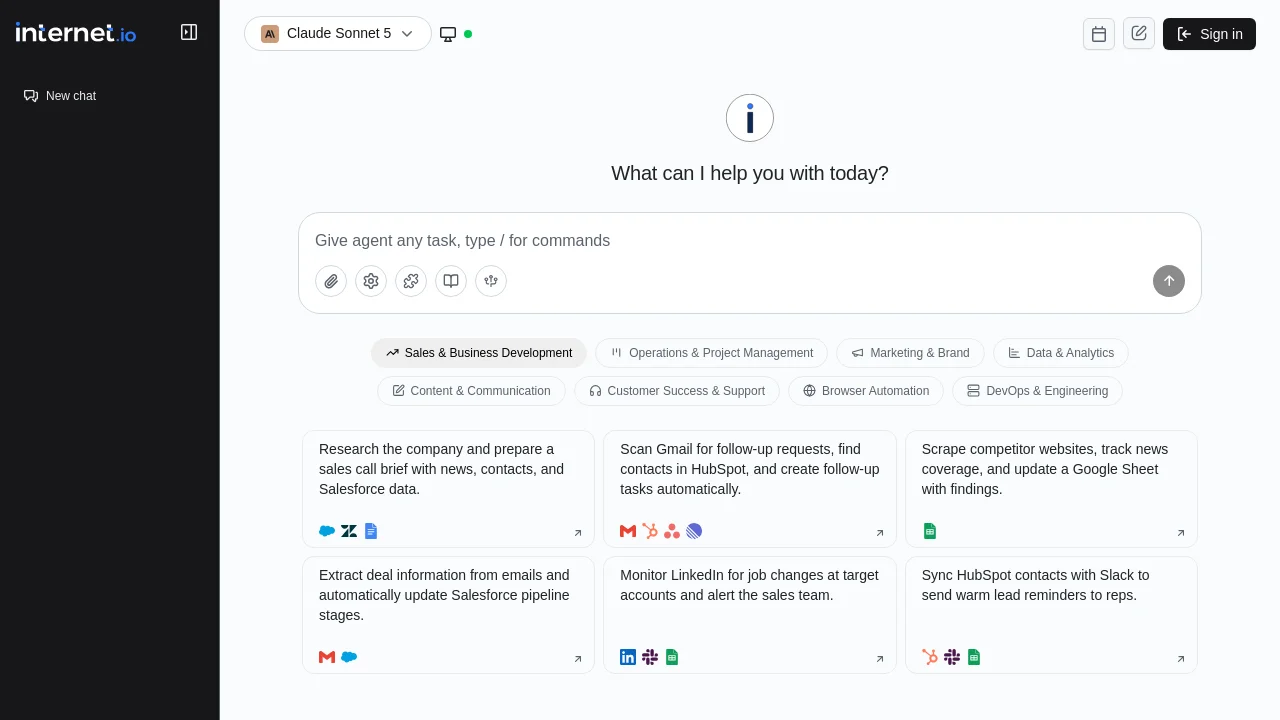Click the Slack icon on the Monitor LinkedIn card
Screen dimensions: 1280x720
pos(650,657)
